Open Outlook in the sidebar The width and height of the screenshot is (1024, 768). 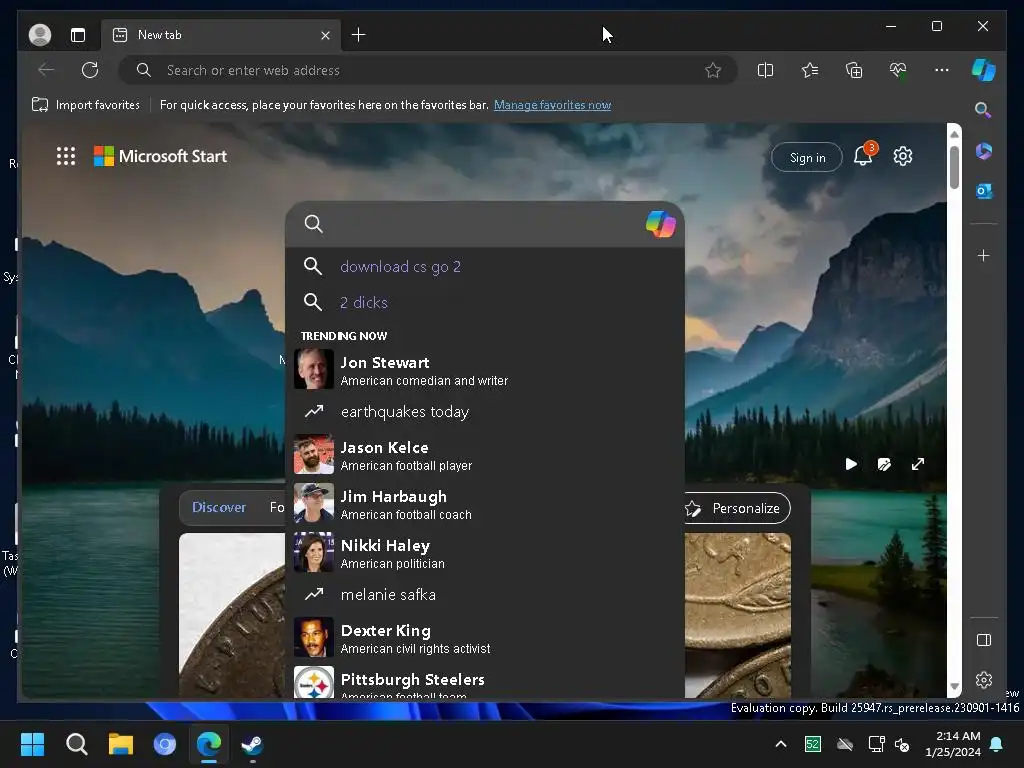click(x=984, y=191)
